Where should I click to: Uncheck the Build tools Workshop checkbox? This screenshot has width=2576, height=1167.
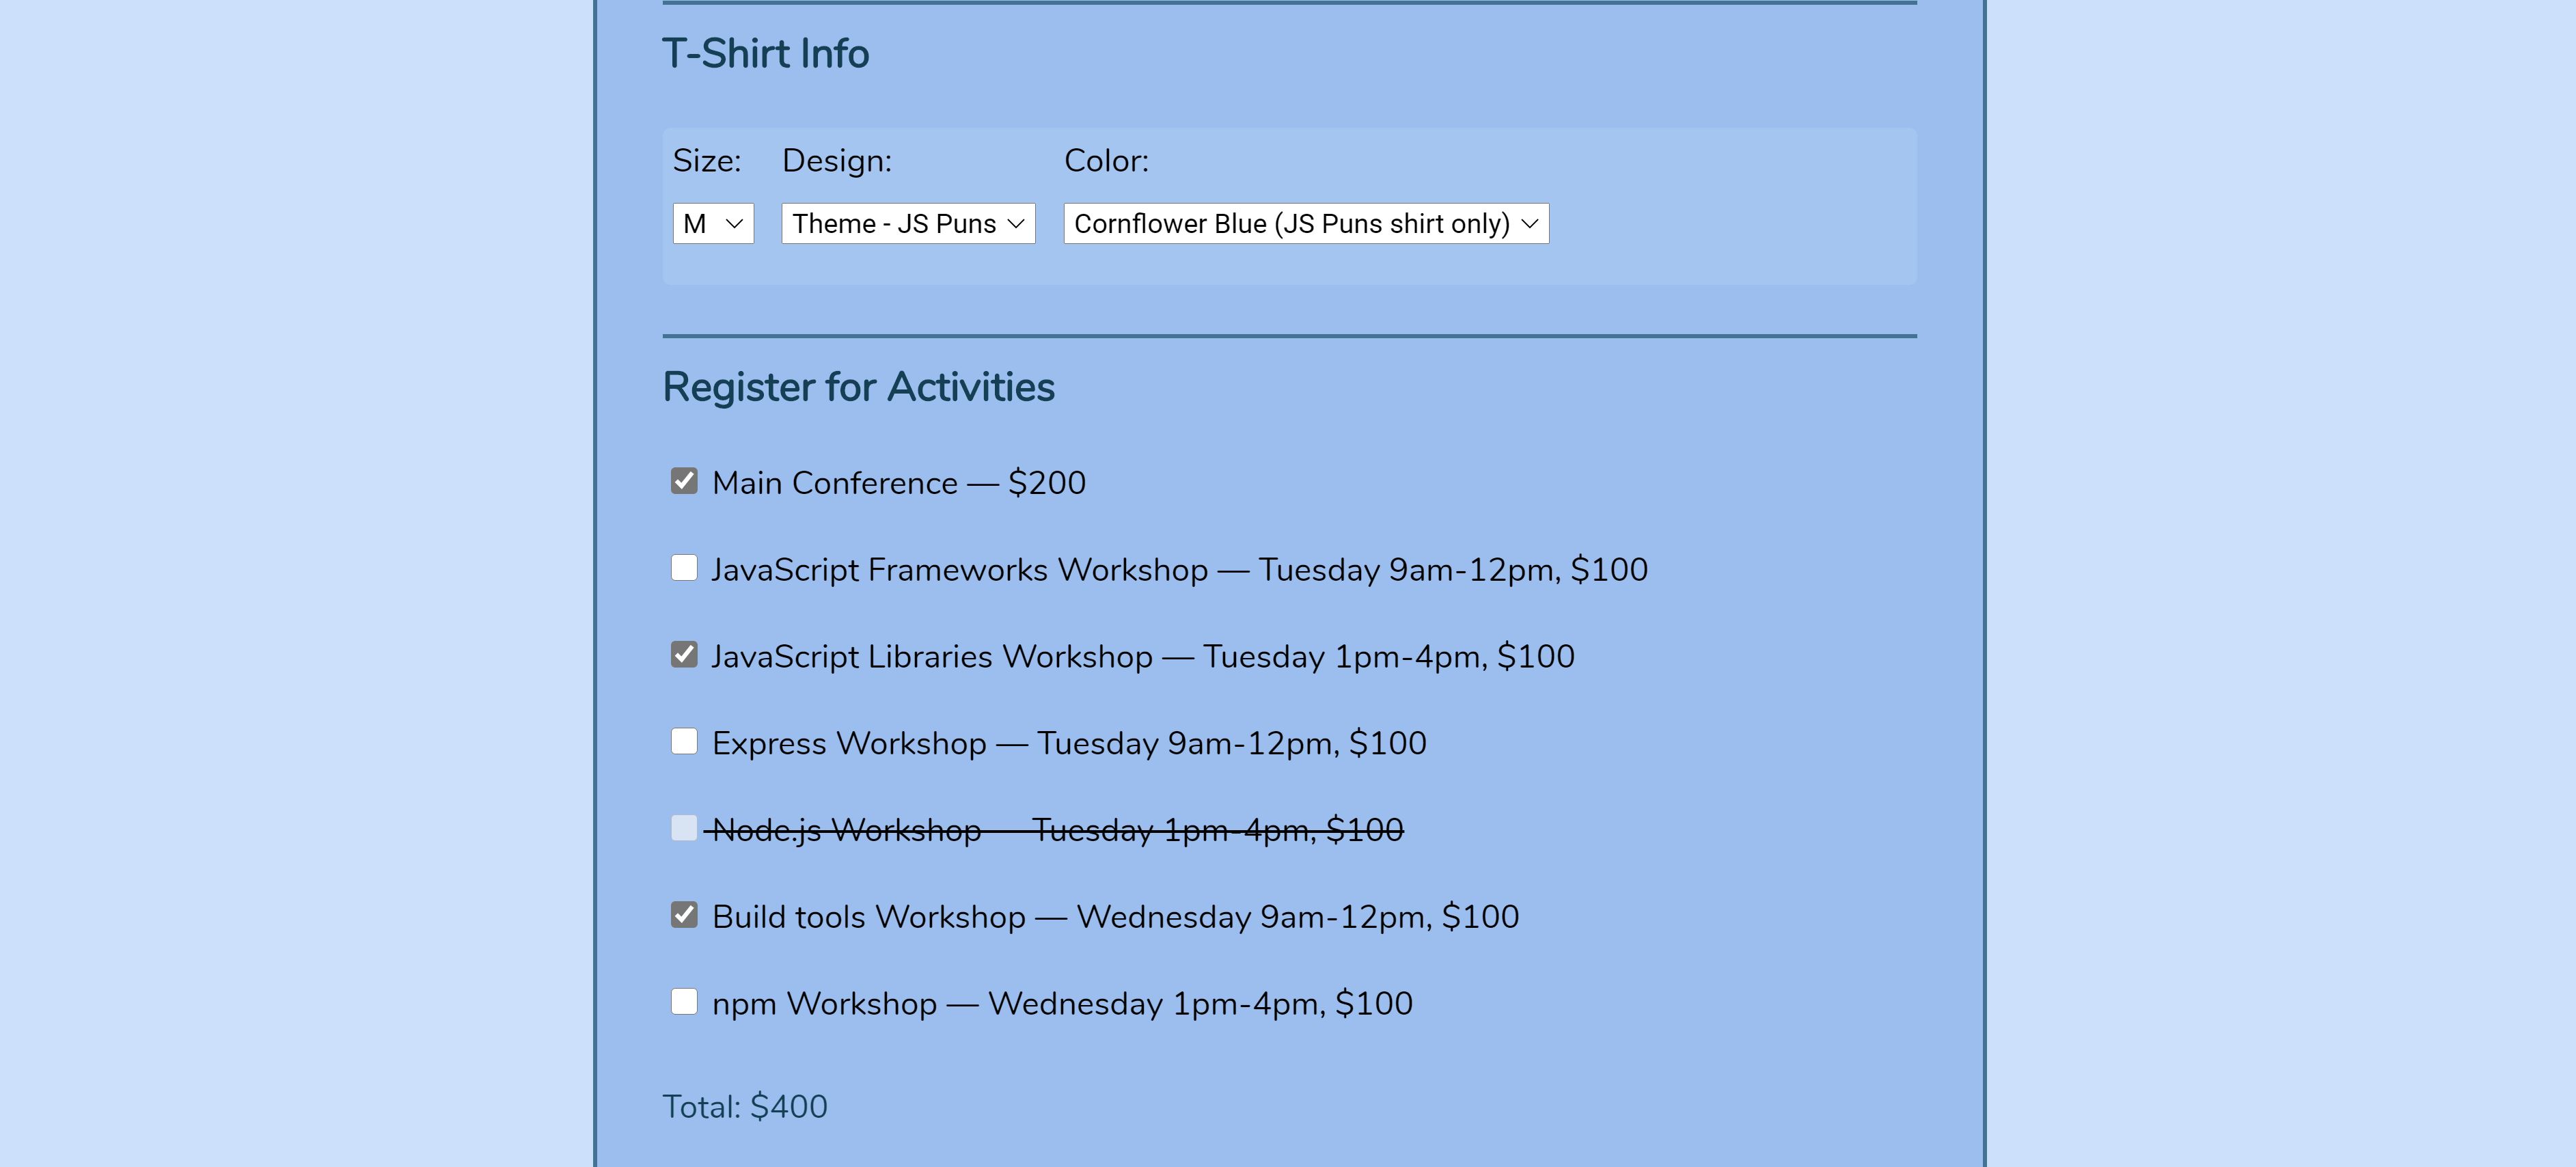pyautogui.click(x=684, y=914)
